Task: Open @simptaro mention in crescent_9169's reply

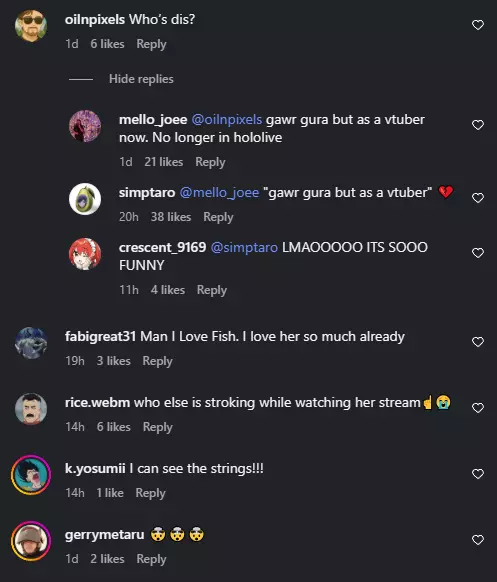Action: pyautogui.click(x=244, y=248)
